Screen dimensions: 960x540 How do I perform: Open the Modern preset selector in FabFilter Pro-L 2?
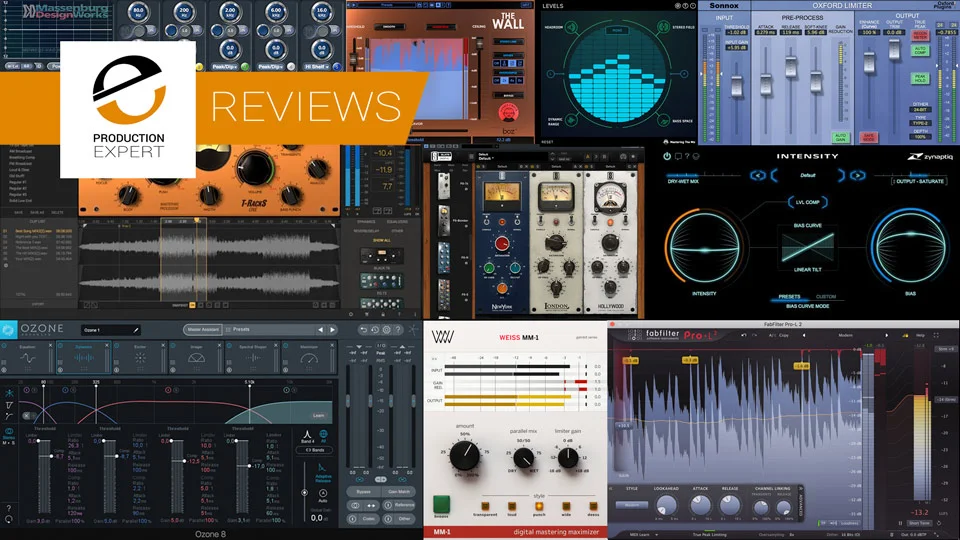tap(846, 336)
